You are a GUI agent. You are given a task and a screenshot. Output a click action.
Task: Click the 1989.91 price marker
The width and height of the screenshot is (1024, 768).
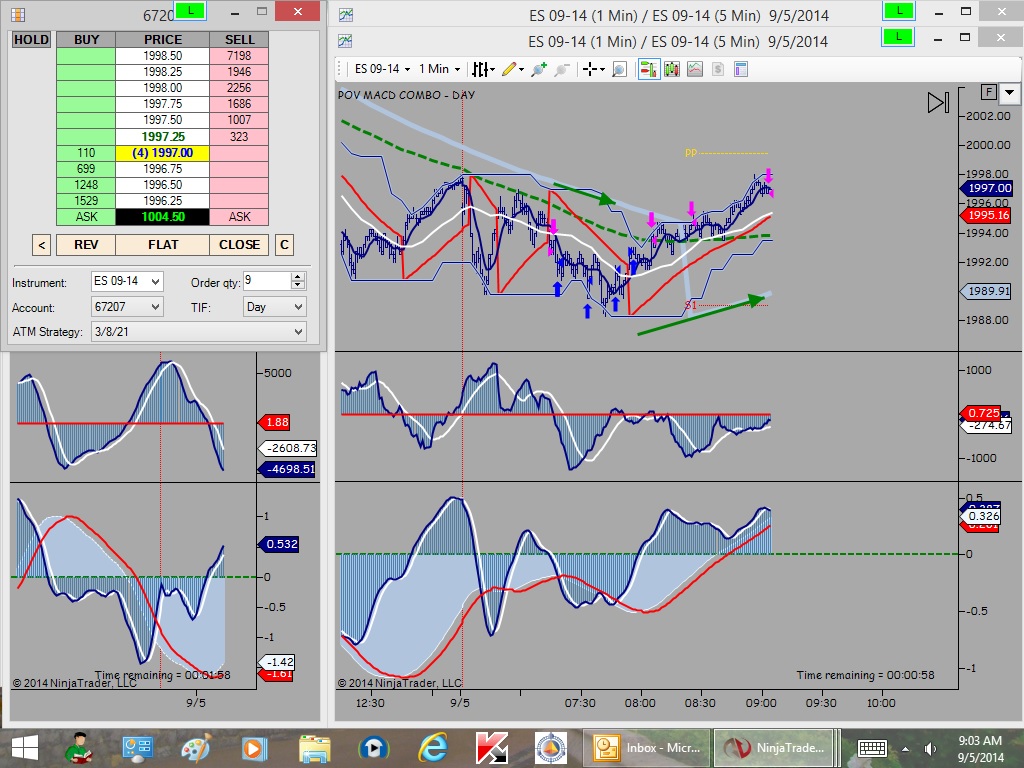(985, 291)
